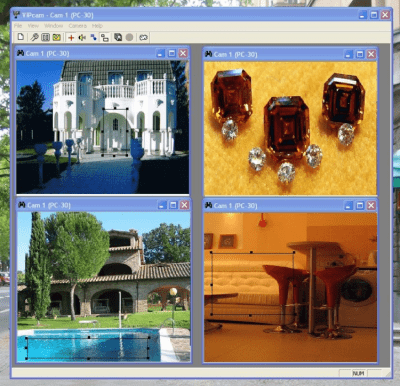Viewport: 400px width, 386px height.
Task: Click the split-panel layout toolbar icon
Action: pos(45,37)
